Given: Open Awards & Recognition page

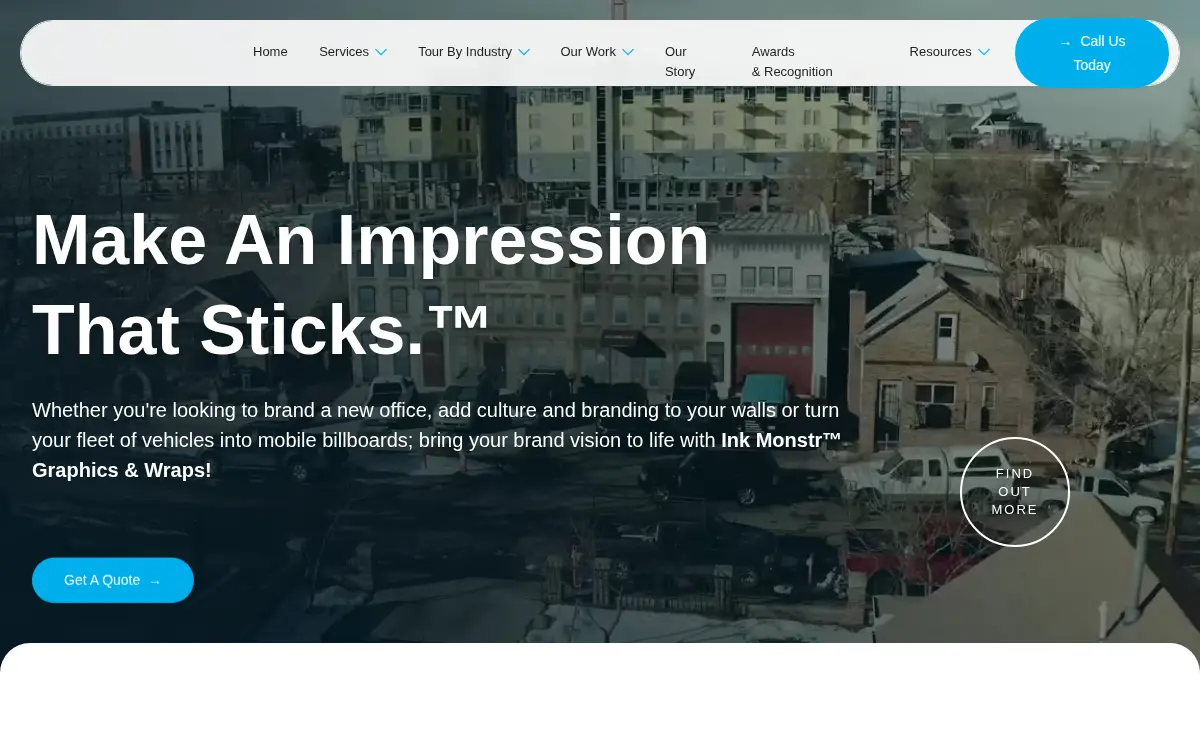Looking at the screenshot, I should click(x=792, y=62).
